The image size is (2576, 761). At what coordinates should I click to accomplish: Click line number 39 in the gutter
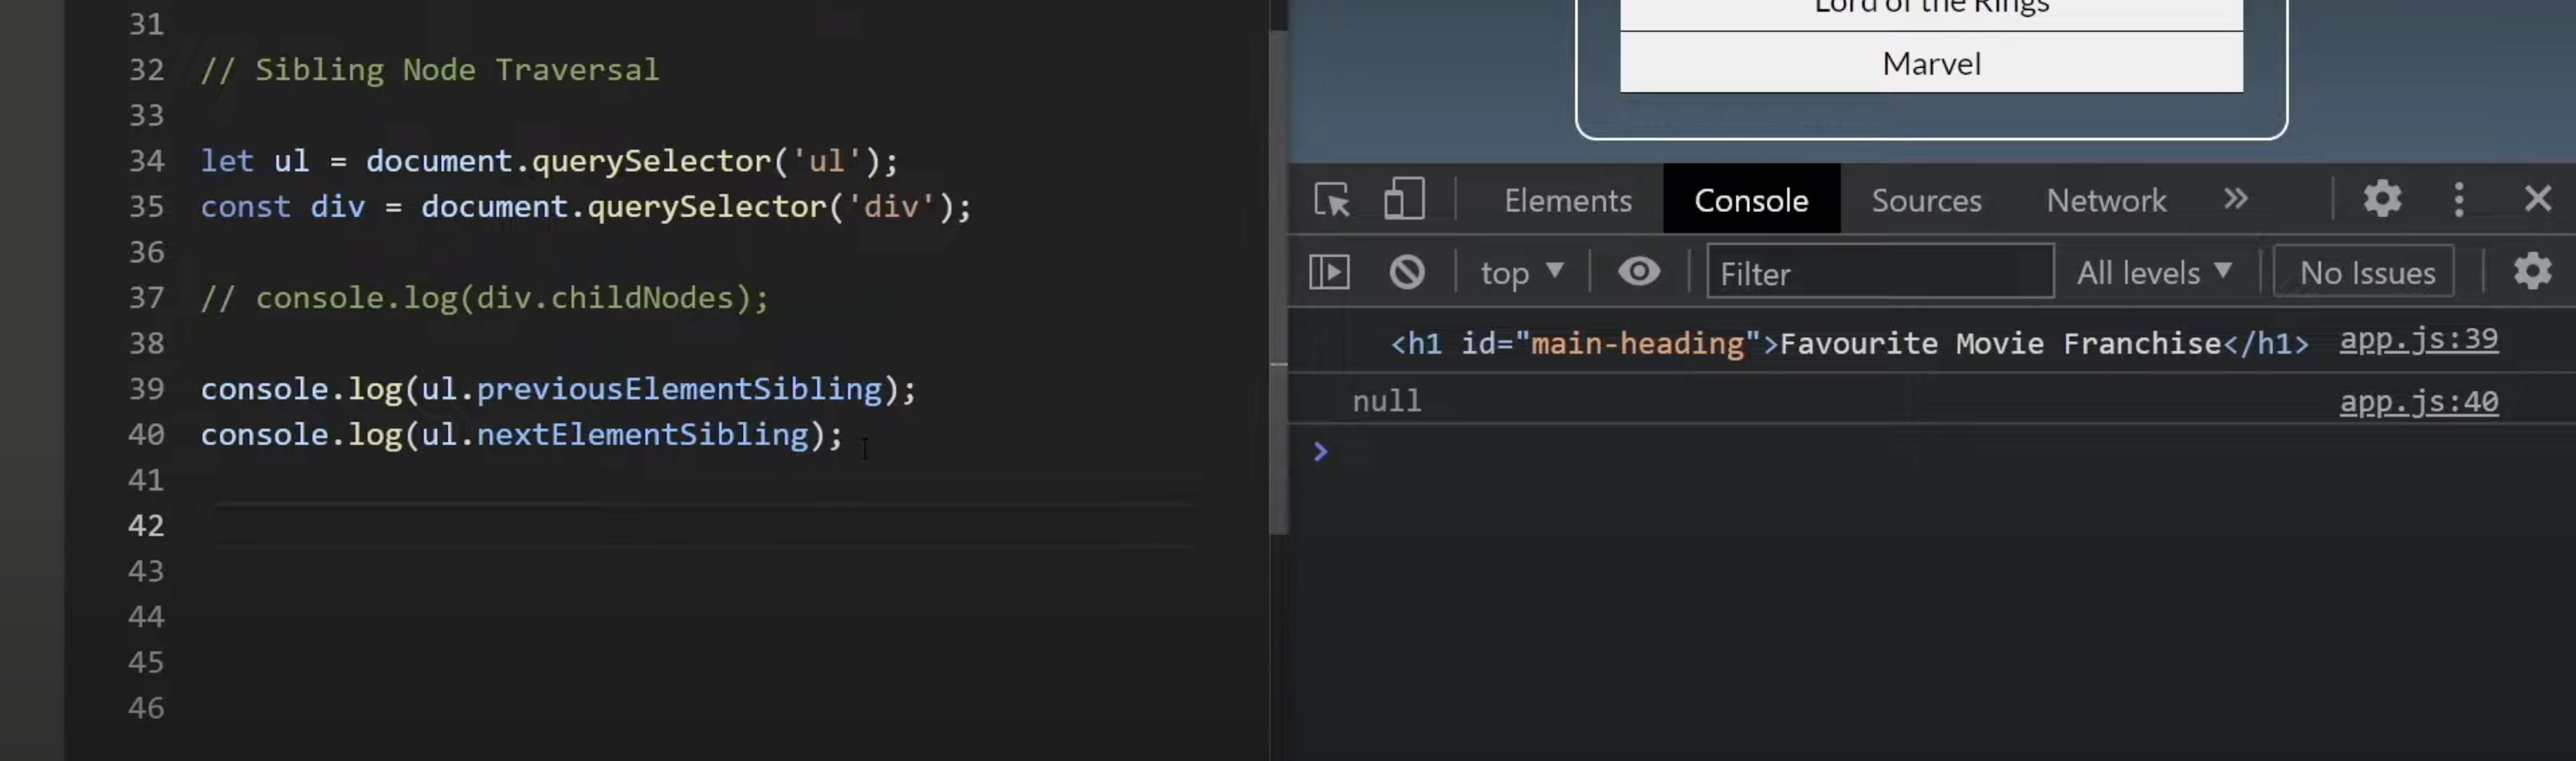tap(146, 388)
